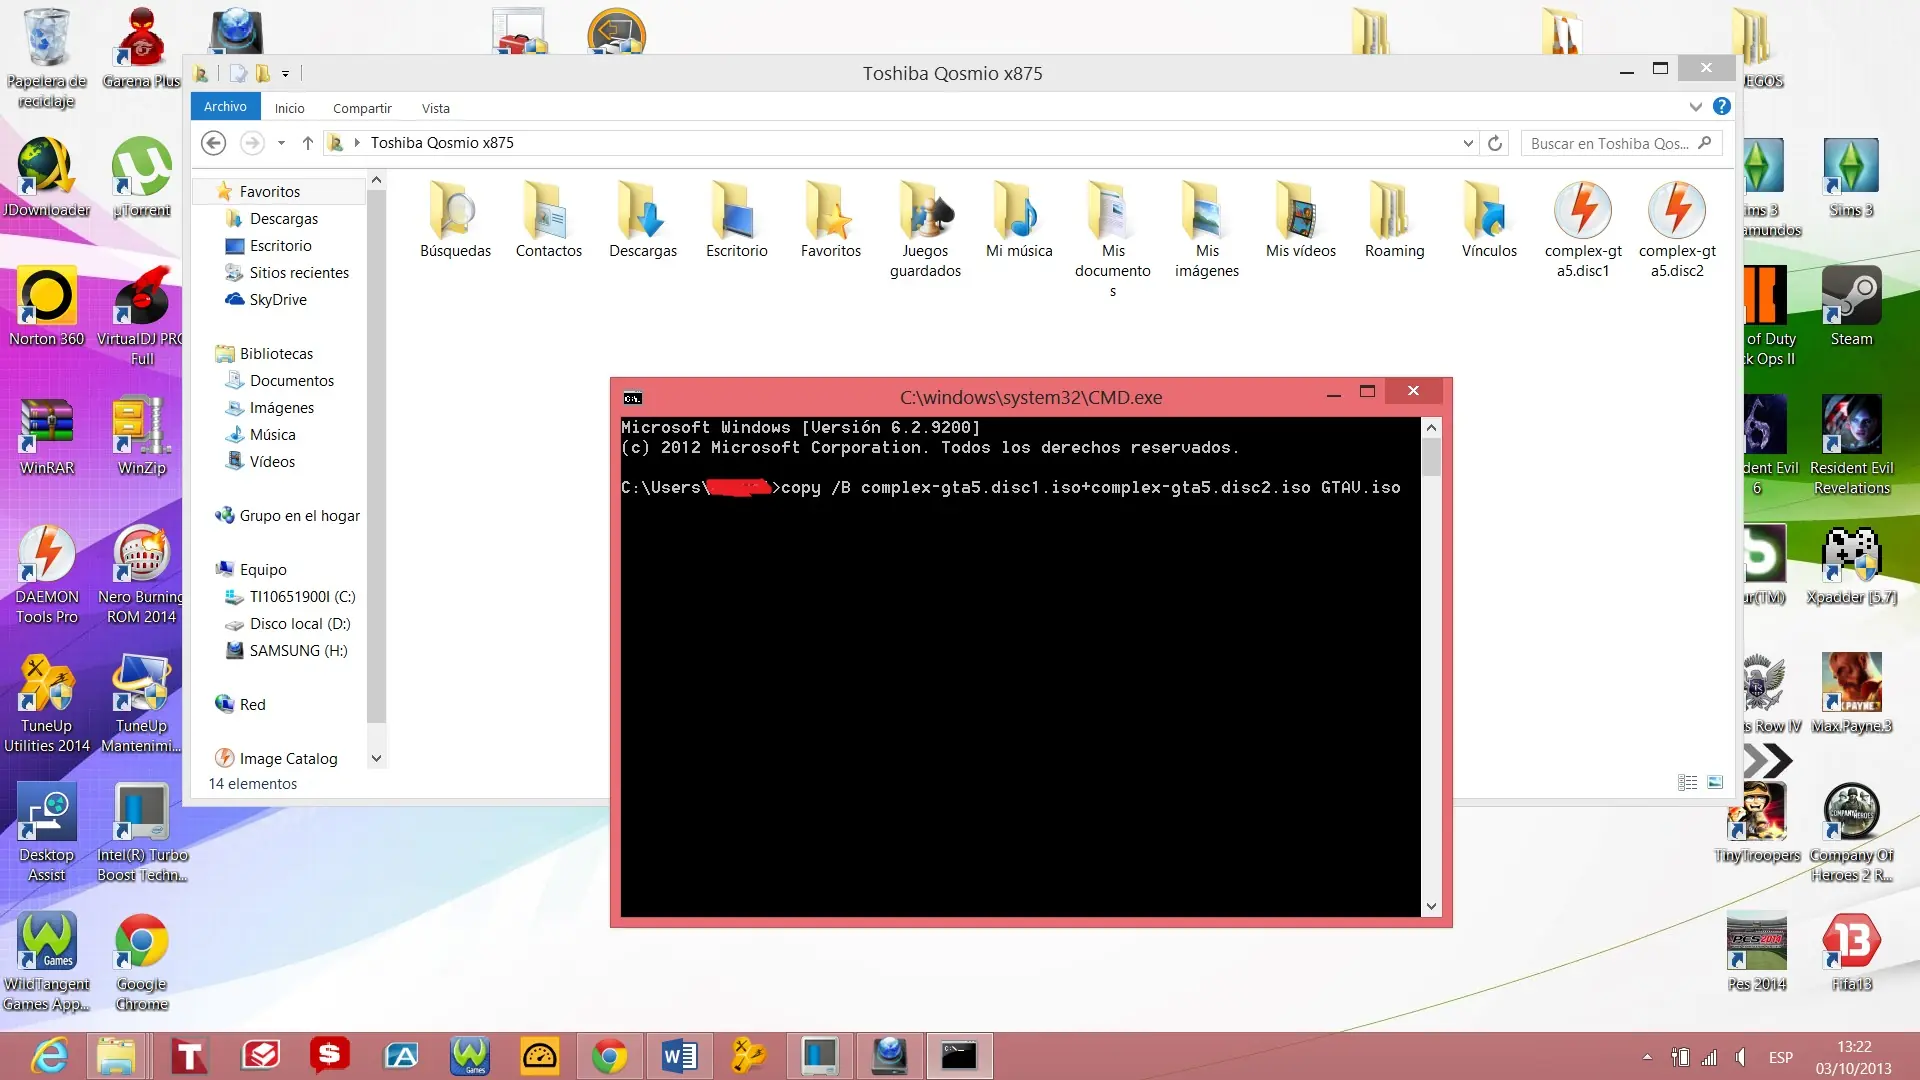Show hidden system tray icons
1920x1080 pixels.
pos(1647,1057)
